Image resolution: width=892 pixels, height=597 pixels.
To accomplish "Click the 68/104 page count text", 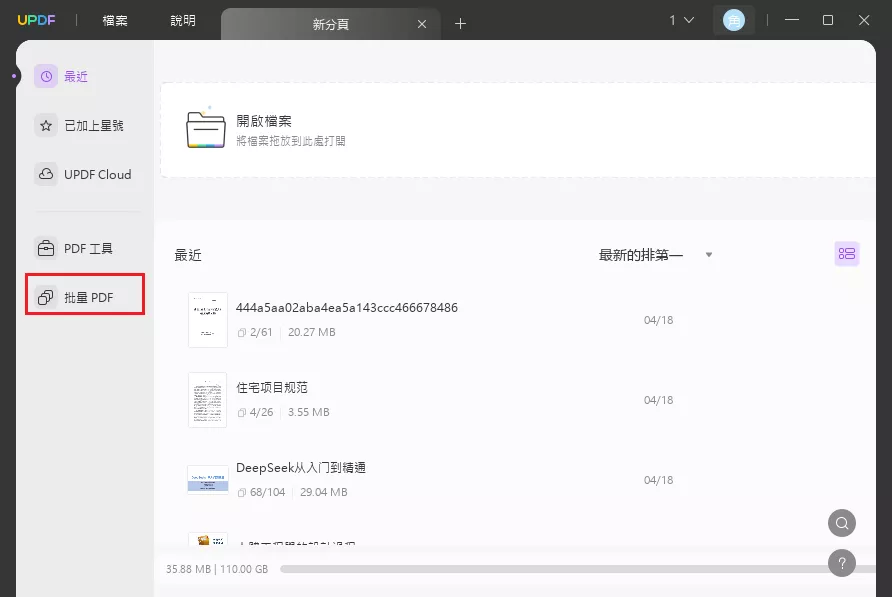I will (x=267, y=492).
